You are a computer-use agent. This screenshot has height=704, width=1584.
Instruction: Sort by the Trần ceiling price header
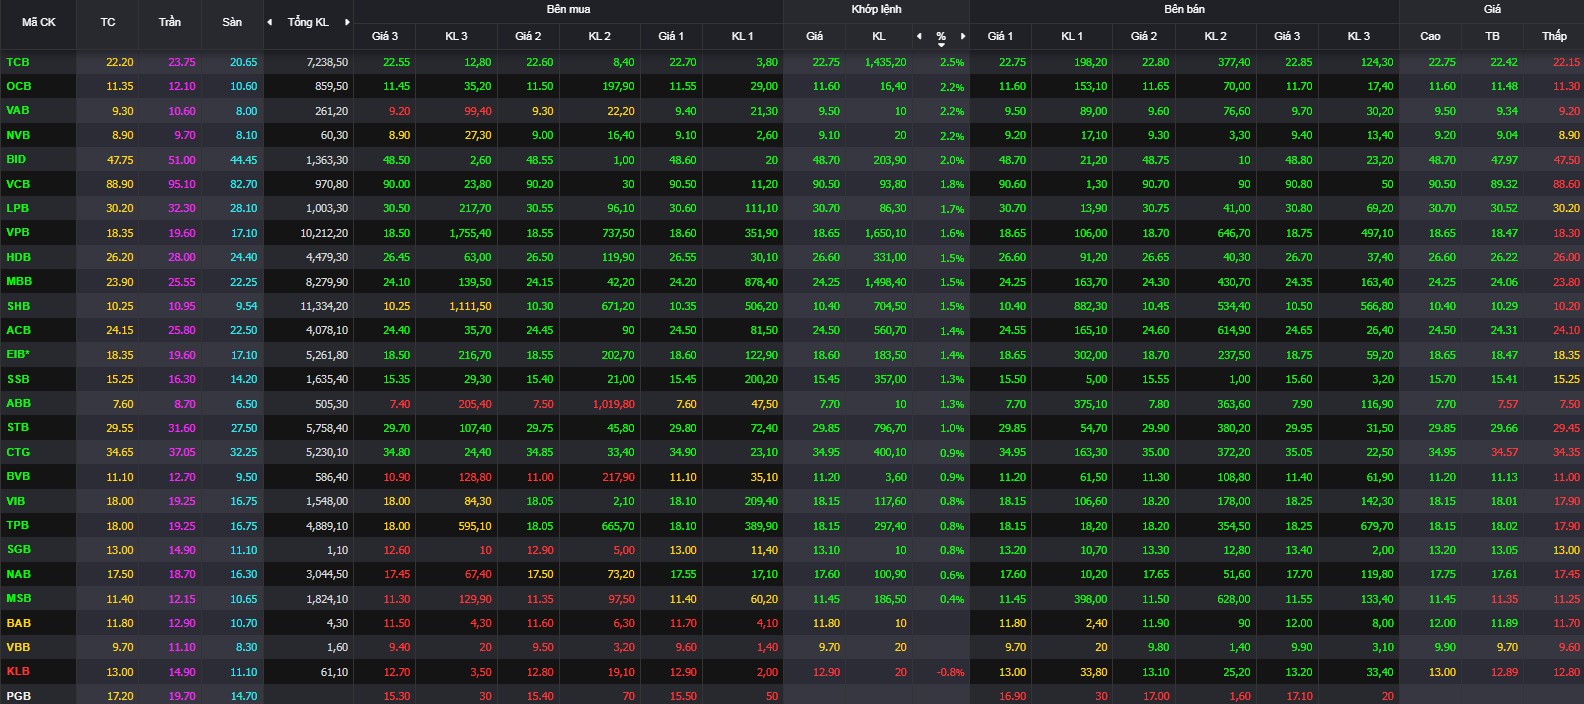[x=170, y=22]
